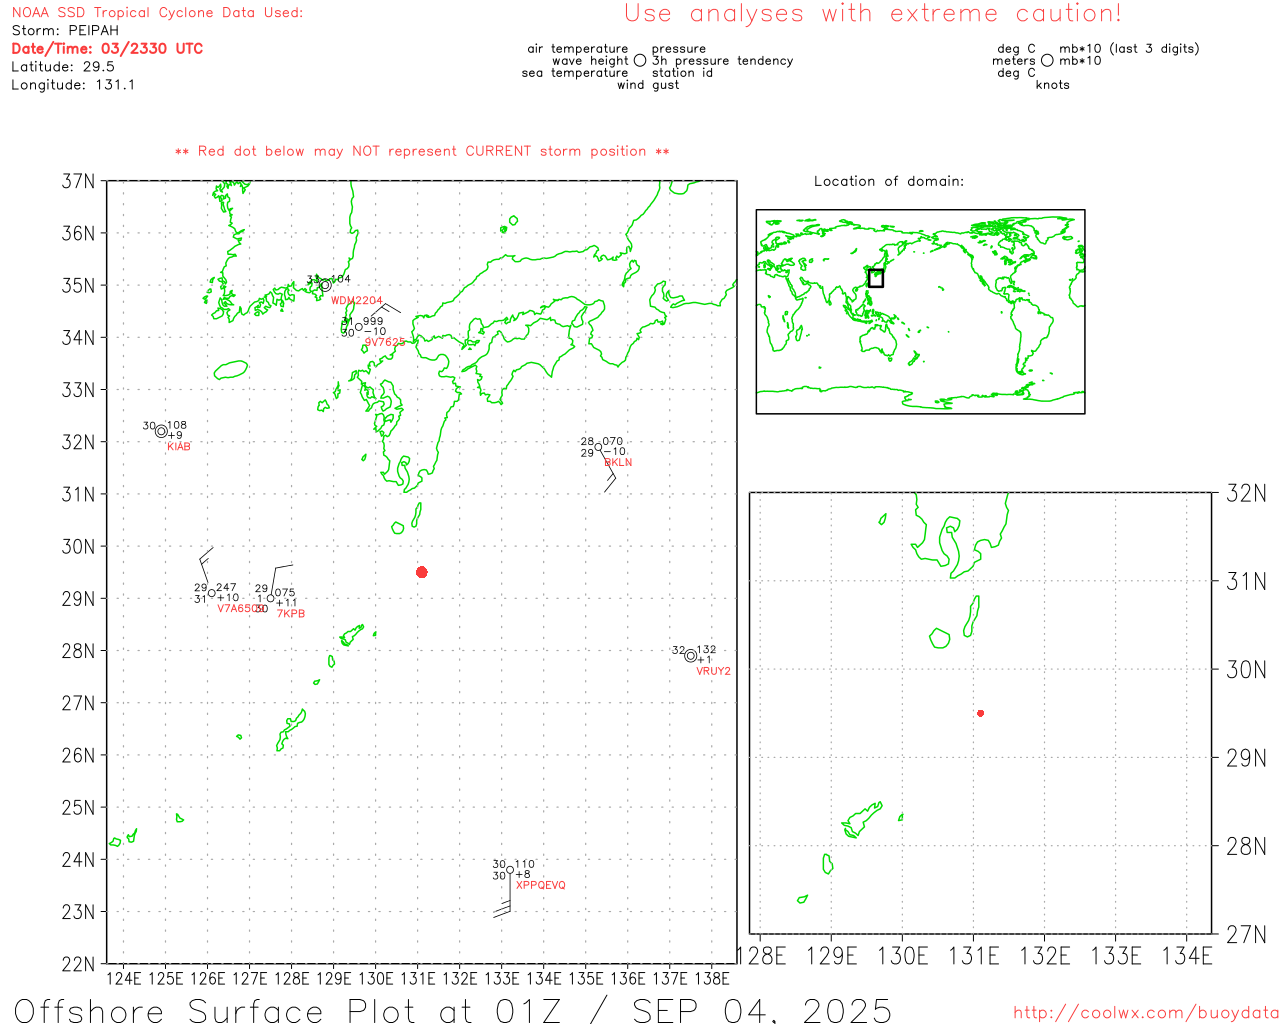Click the 'Longitude: 131.1' text
Screen dimensions: 1280x1024
pyautogui.click(x=73, y=86)
